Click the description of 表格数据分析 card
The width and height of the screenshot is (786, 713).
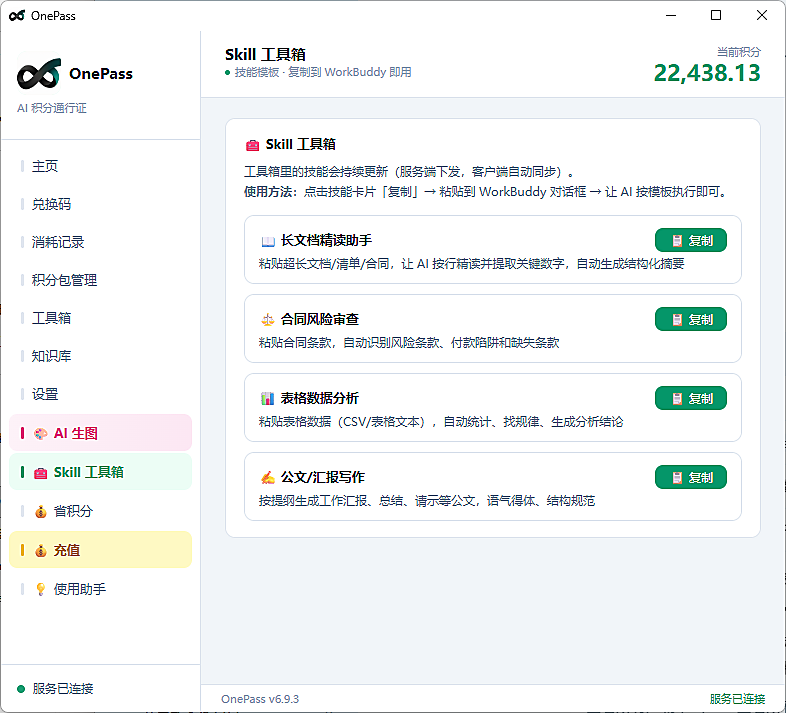click(x=441, y=422)
